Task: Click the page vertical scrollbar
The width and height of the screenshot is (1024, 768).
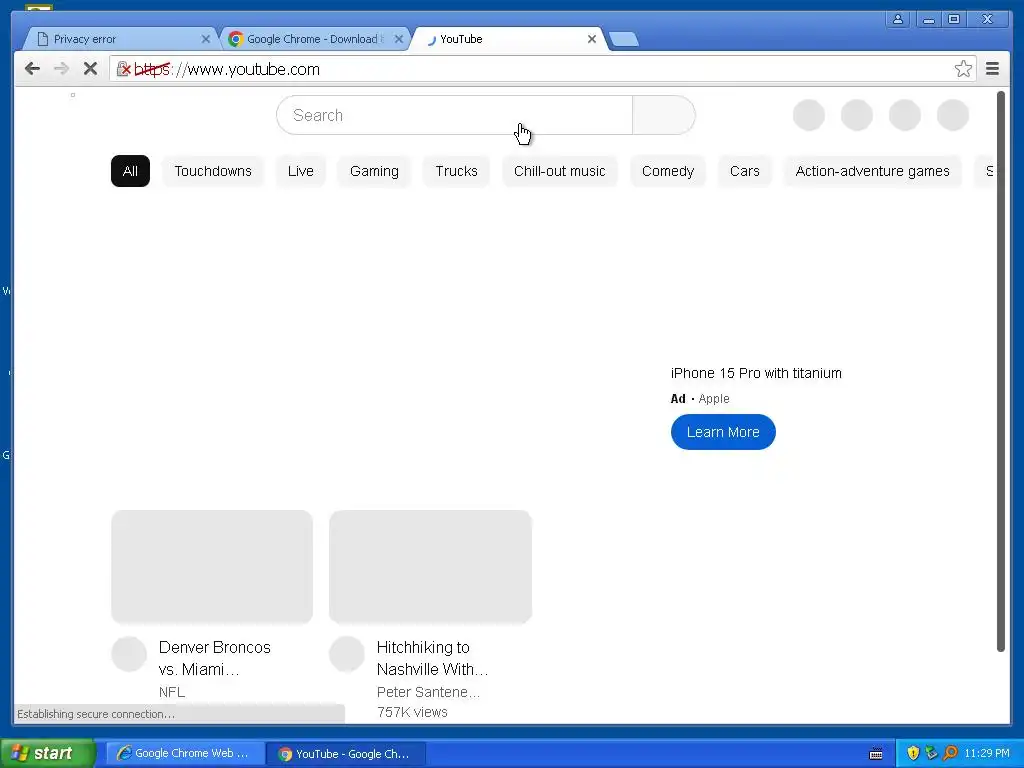Action: click(x=1000, y=371)
